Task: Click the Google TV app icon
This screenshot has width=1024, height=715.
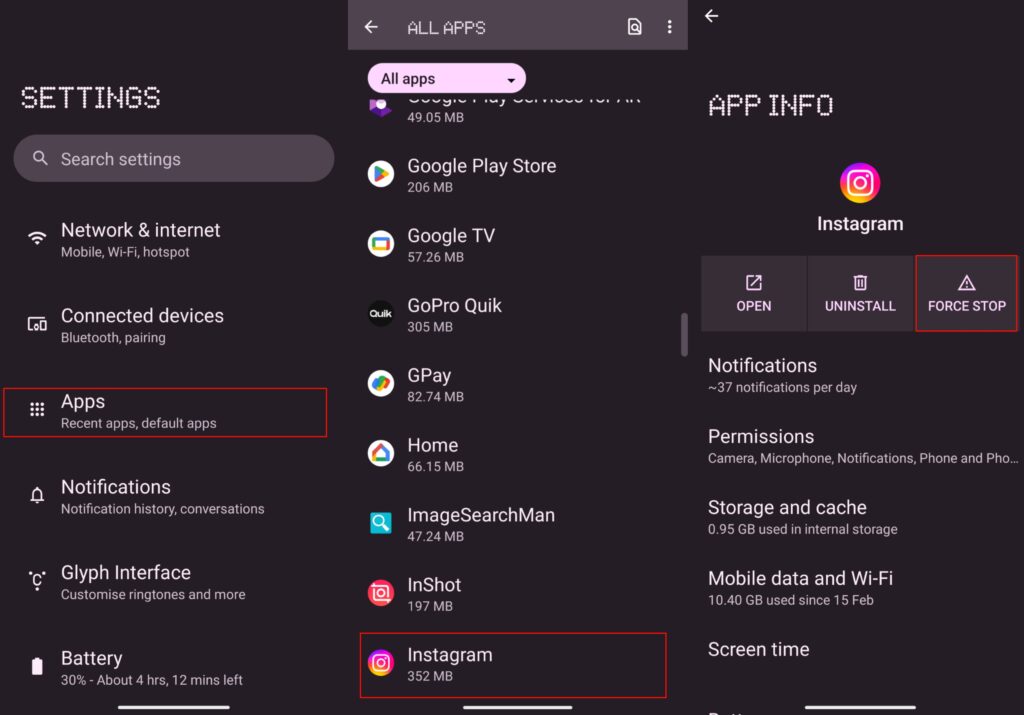Action: [x=381, y=244]
